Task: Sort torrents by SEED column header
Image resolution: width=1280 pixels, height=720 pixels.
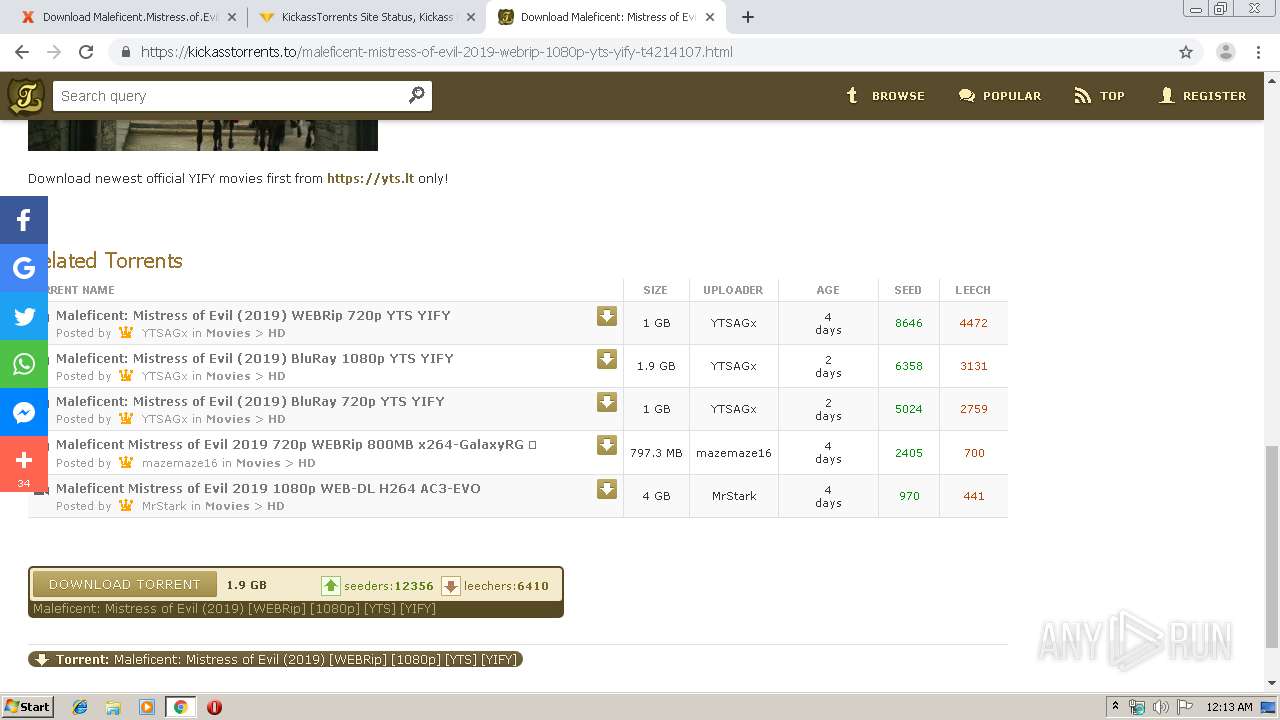Action: (908, 290)
